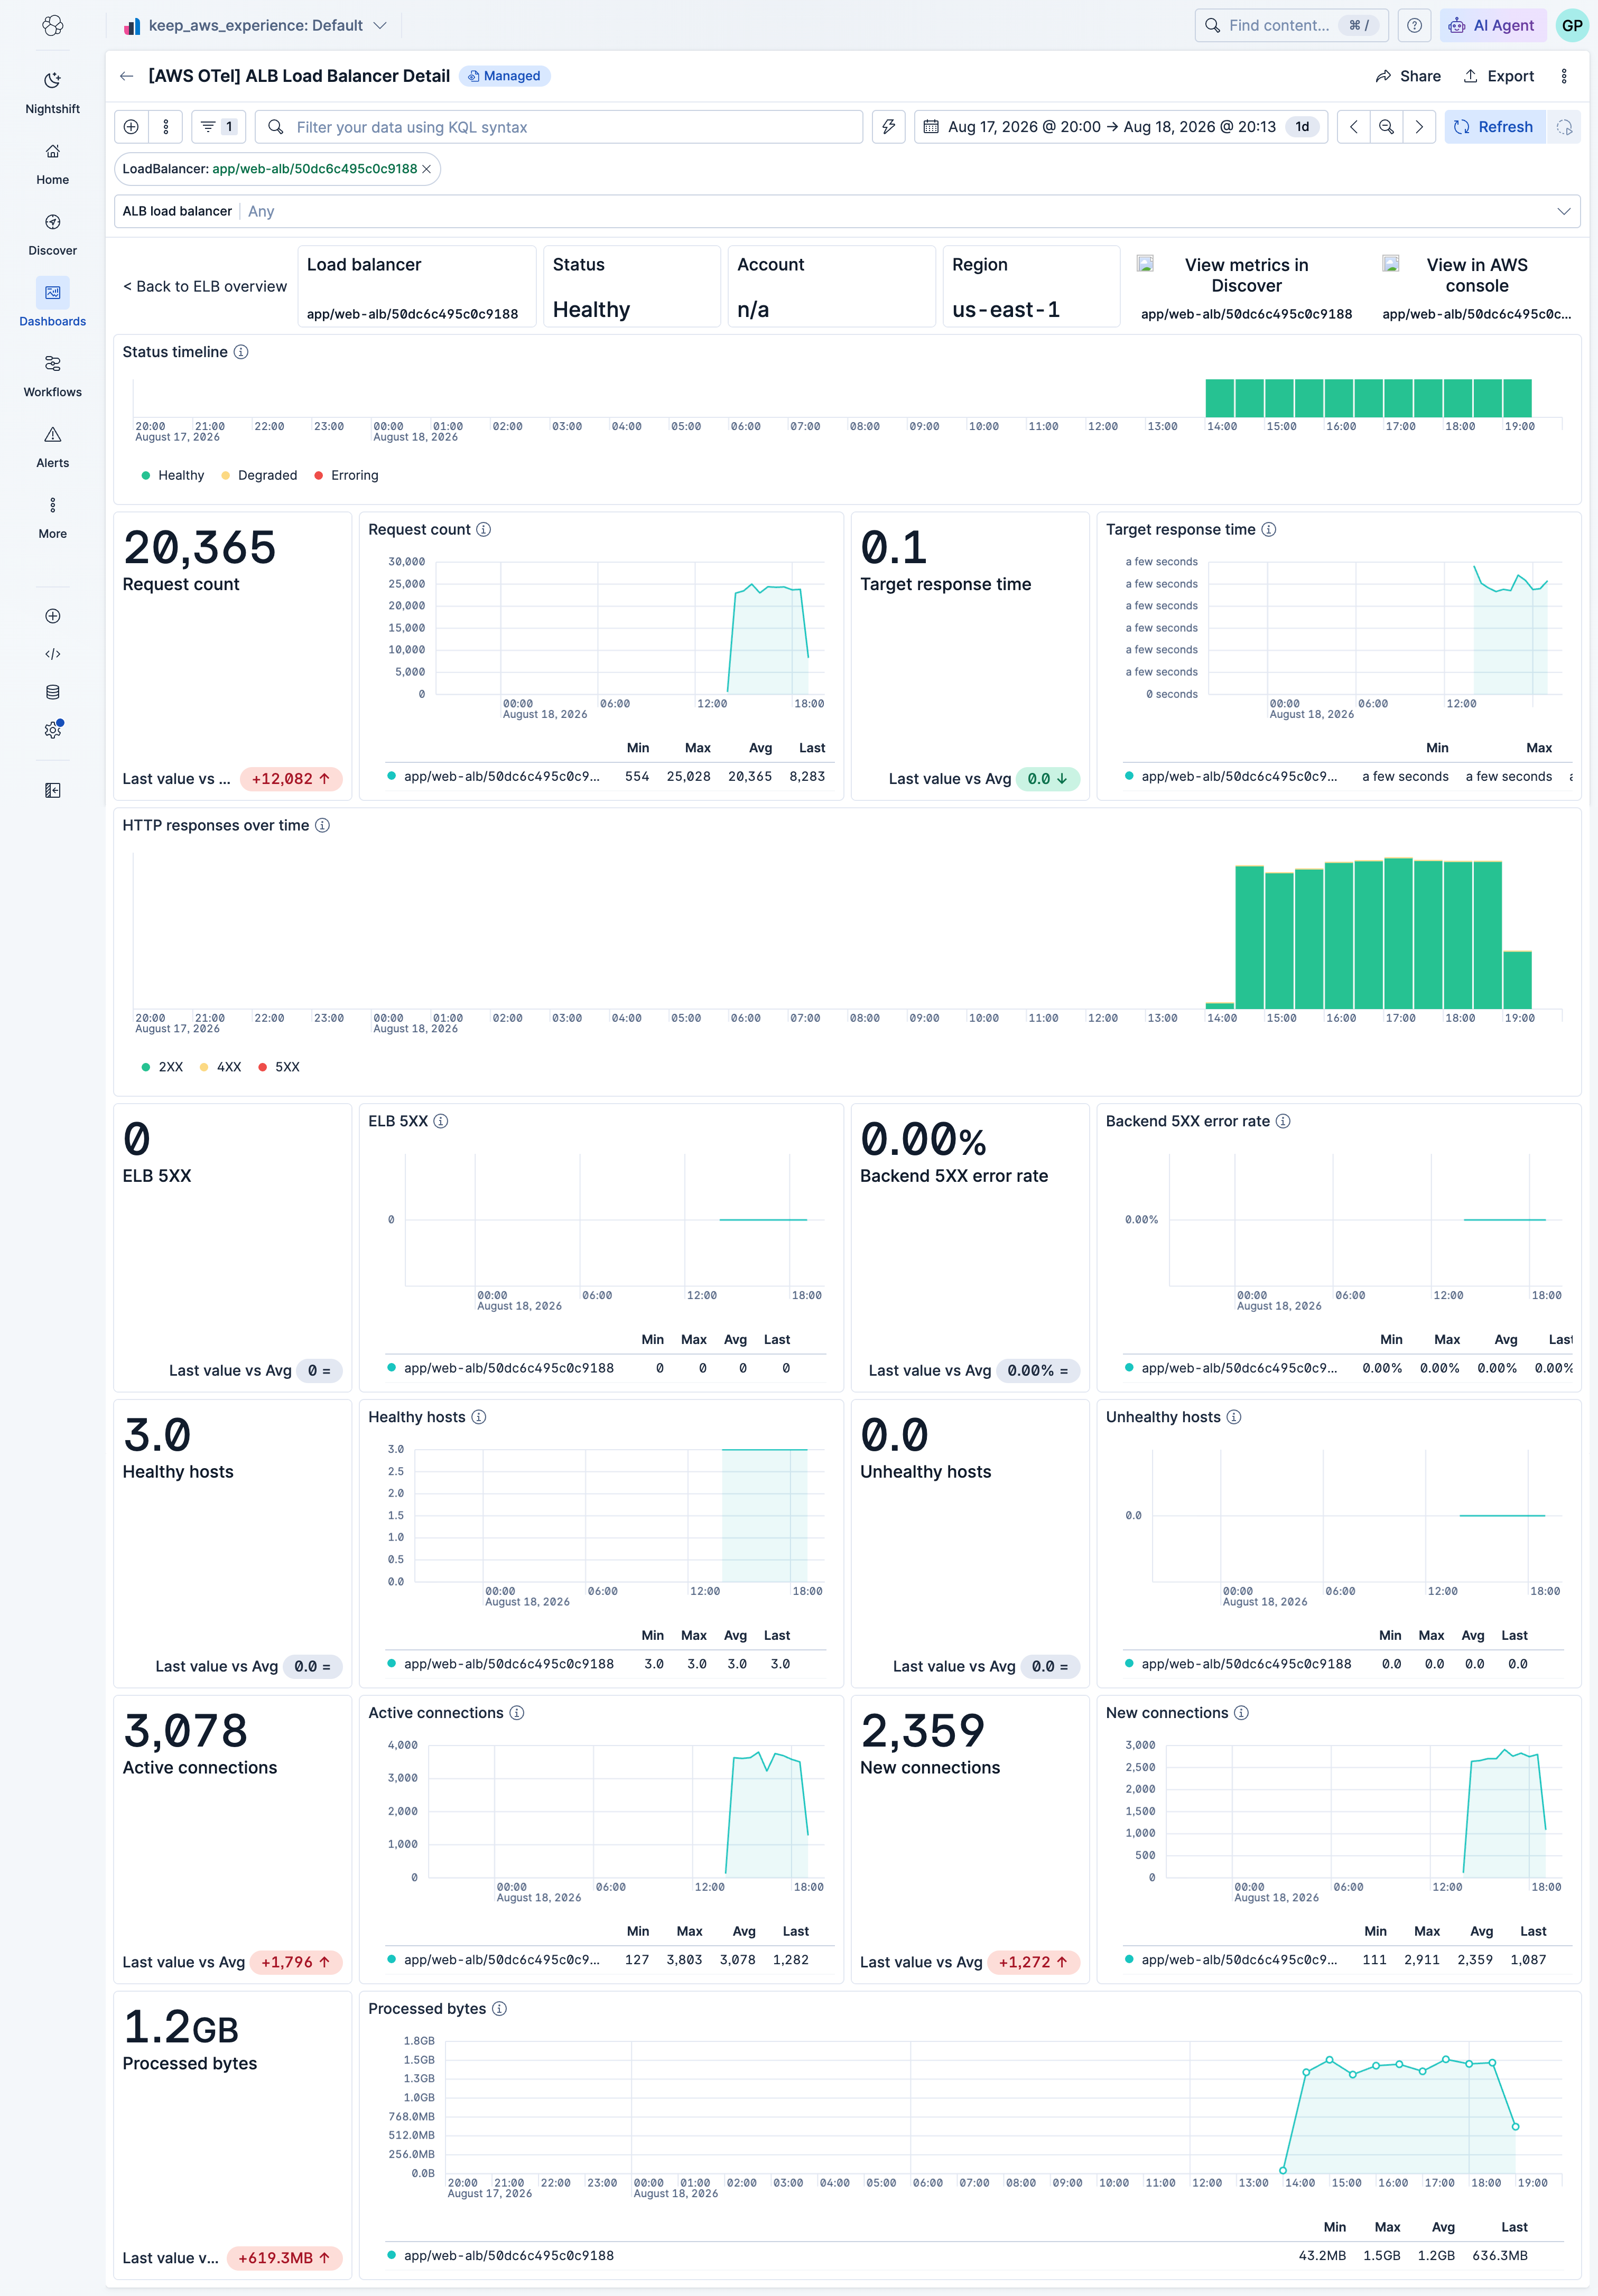Click the ELB 5XX legend series dot
The image size is (1598, 2296).
tap(392, 1368)
